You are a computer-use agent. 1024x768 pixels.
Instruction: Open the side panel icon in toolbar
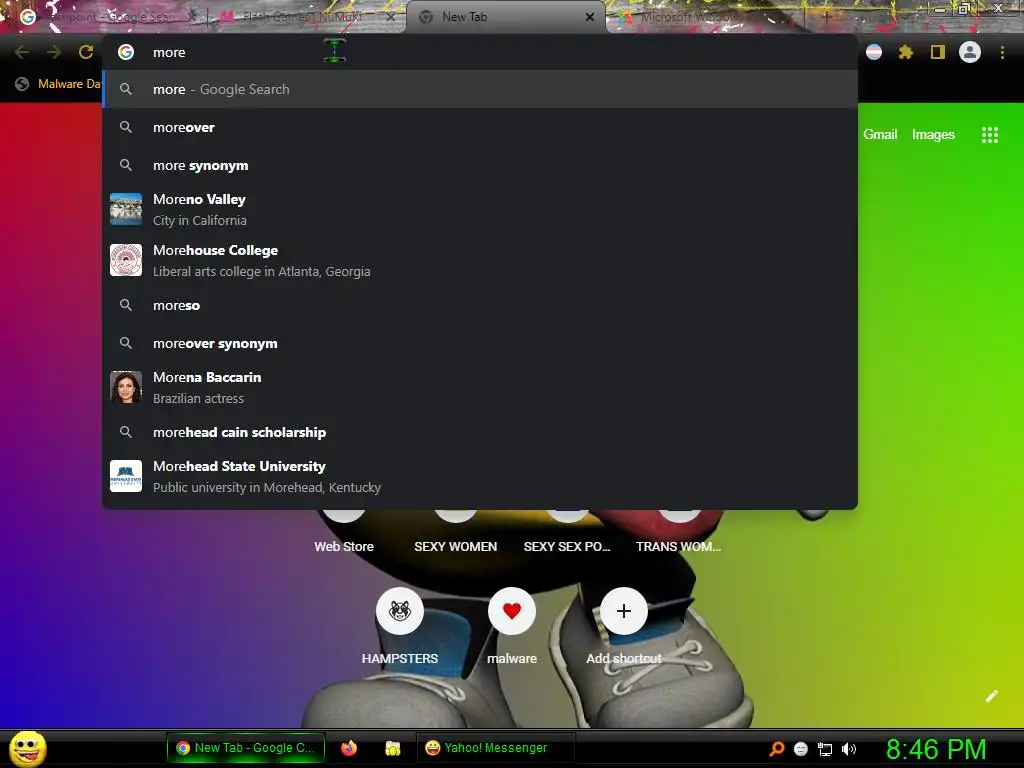pyautogui.click(x=938, y=52)
